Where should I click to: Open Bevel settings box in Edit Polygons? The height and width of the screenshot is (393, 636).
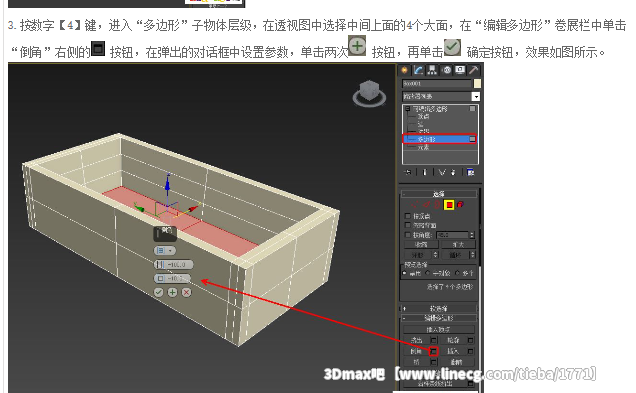click(x=434, y=351)
